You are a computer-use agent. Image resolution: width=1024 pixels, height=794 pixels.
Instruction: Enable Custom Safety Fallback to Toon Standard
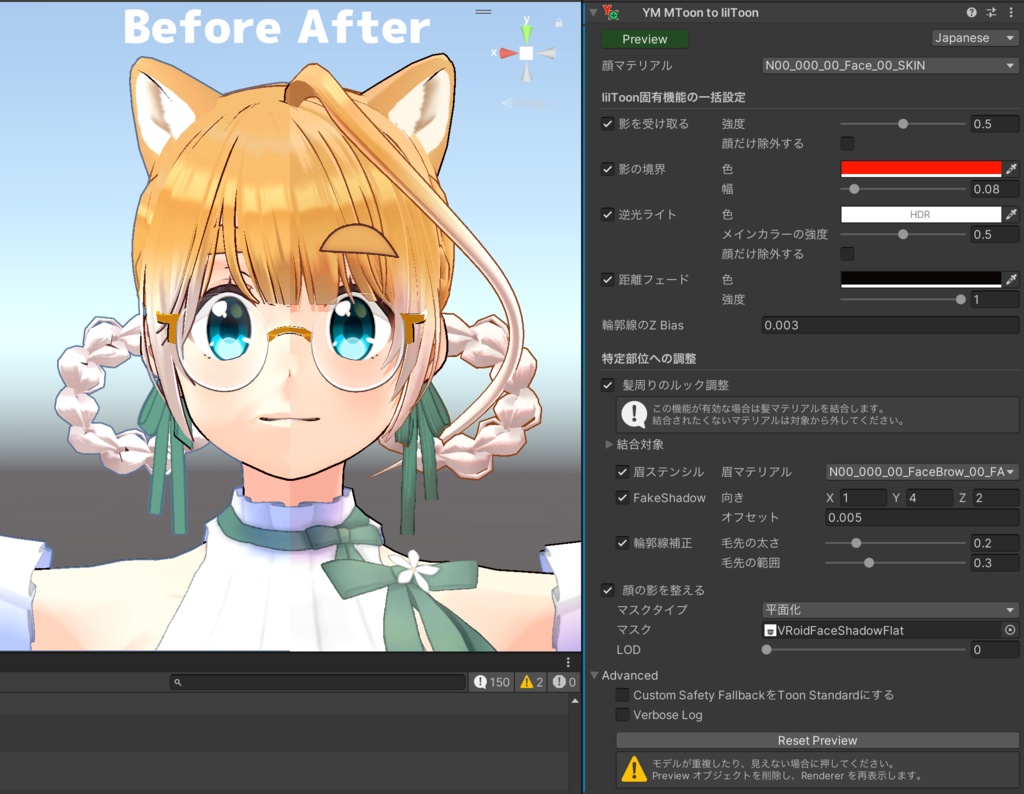pos(622,695)
